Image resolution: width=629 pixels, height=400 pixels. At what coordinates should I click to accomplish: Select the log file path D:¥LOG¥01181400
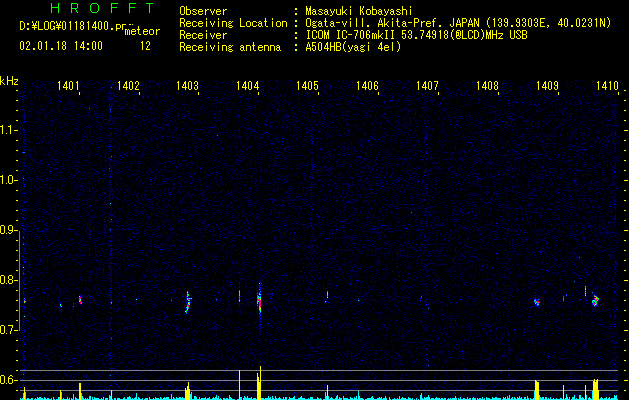[73, 26]
